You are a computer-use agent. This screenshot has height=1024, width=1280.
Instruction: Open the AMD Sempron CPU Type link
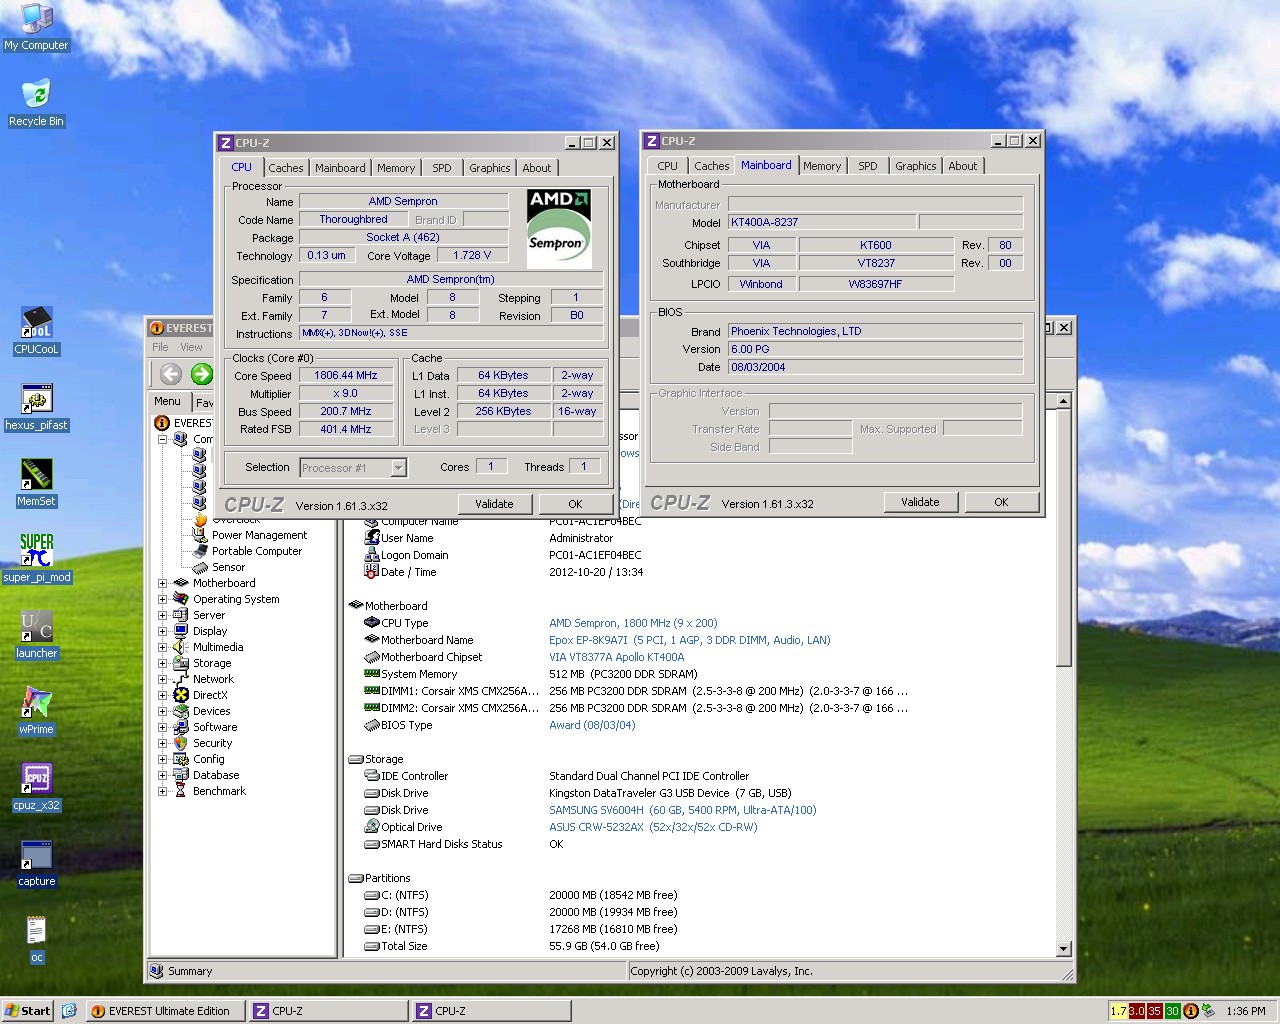click(632, 623)
